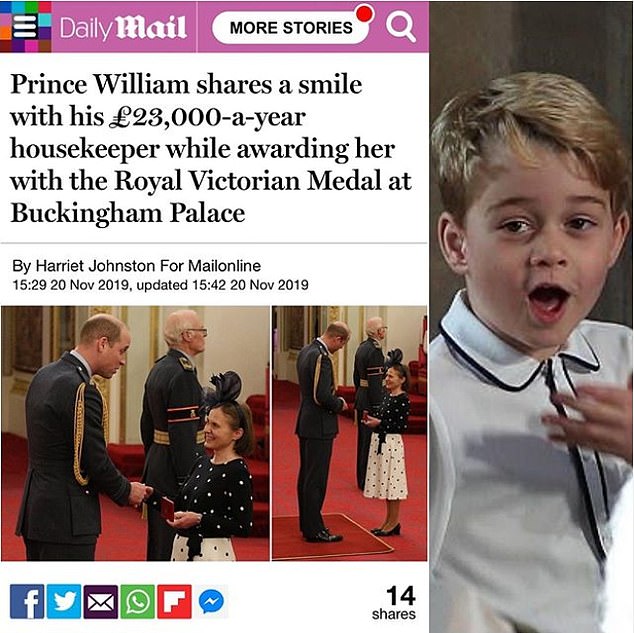634x633 pixels.
Task: Share article via email envelope icon
Action: pos(101,601)
